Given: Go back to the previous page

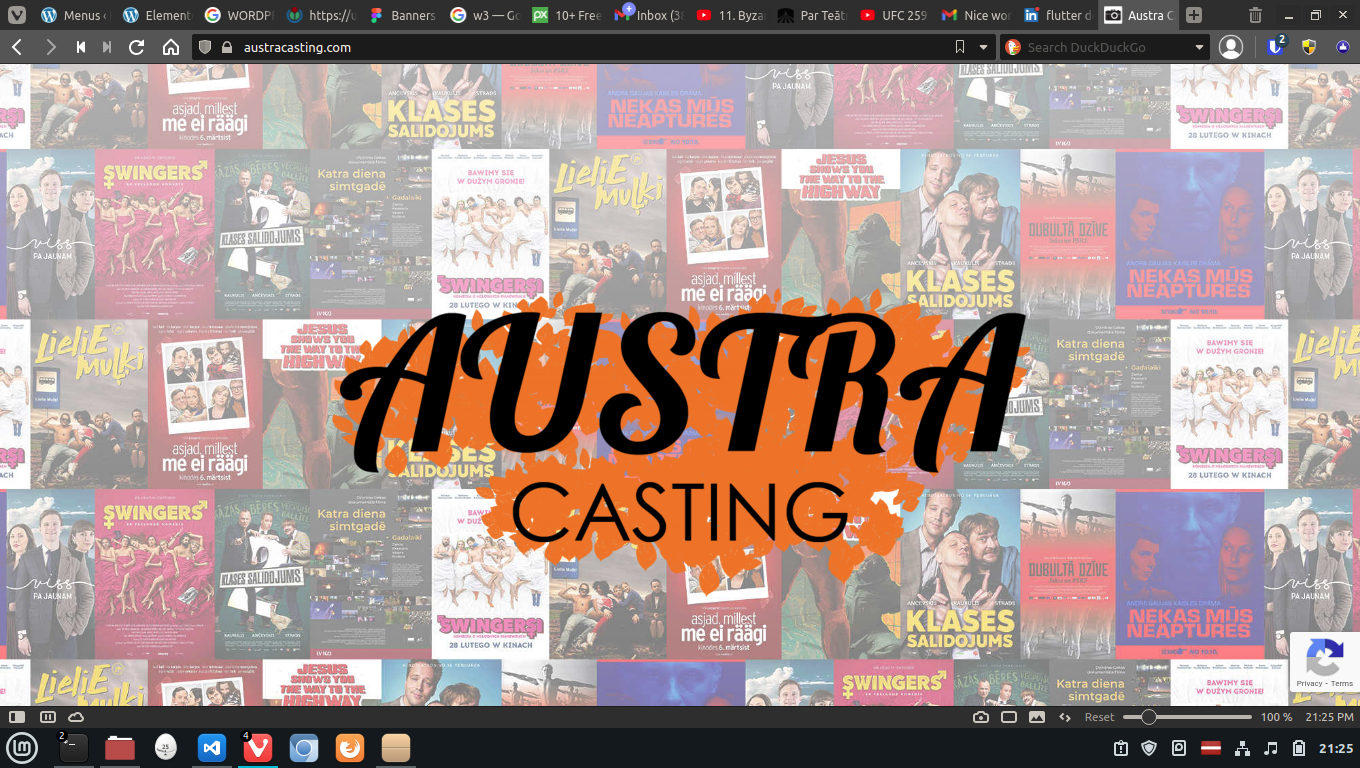Looking at the screenshot, I should tap(17, 47).
